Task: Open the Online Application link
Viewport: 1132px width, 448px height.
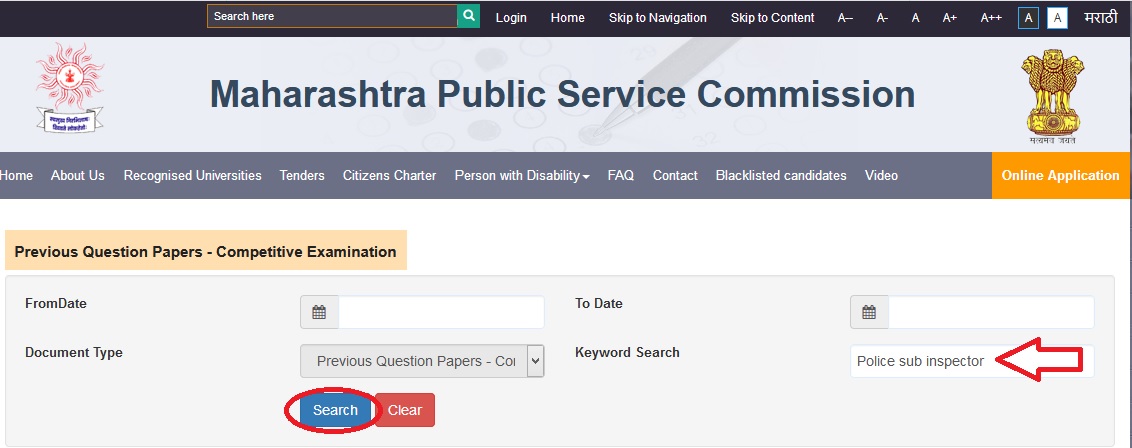Action: point(1060,175)
